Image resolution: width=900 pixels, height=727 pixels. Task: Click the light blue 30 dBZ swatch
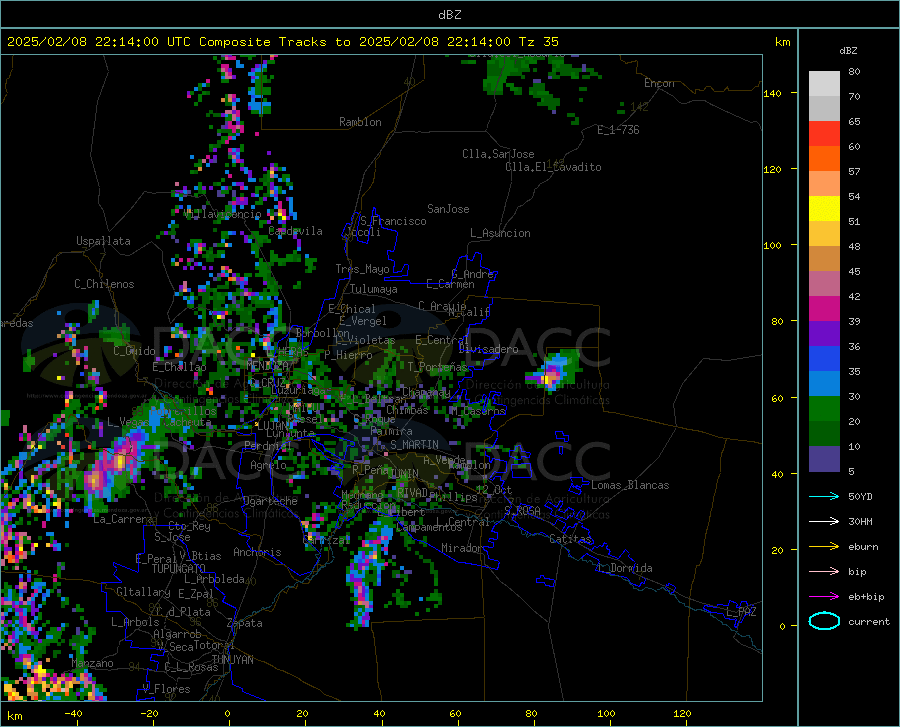[x=824, y=384]
